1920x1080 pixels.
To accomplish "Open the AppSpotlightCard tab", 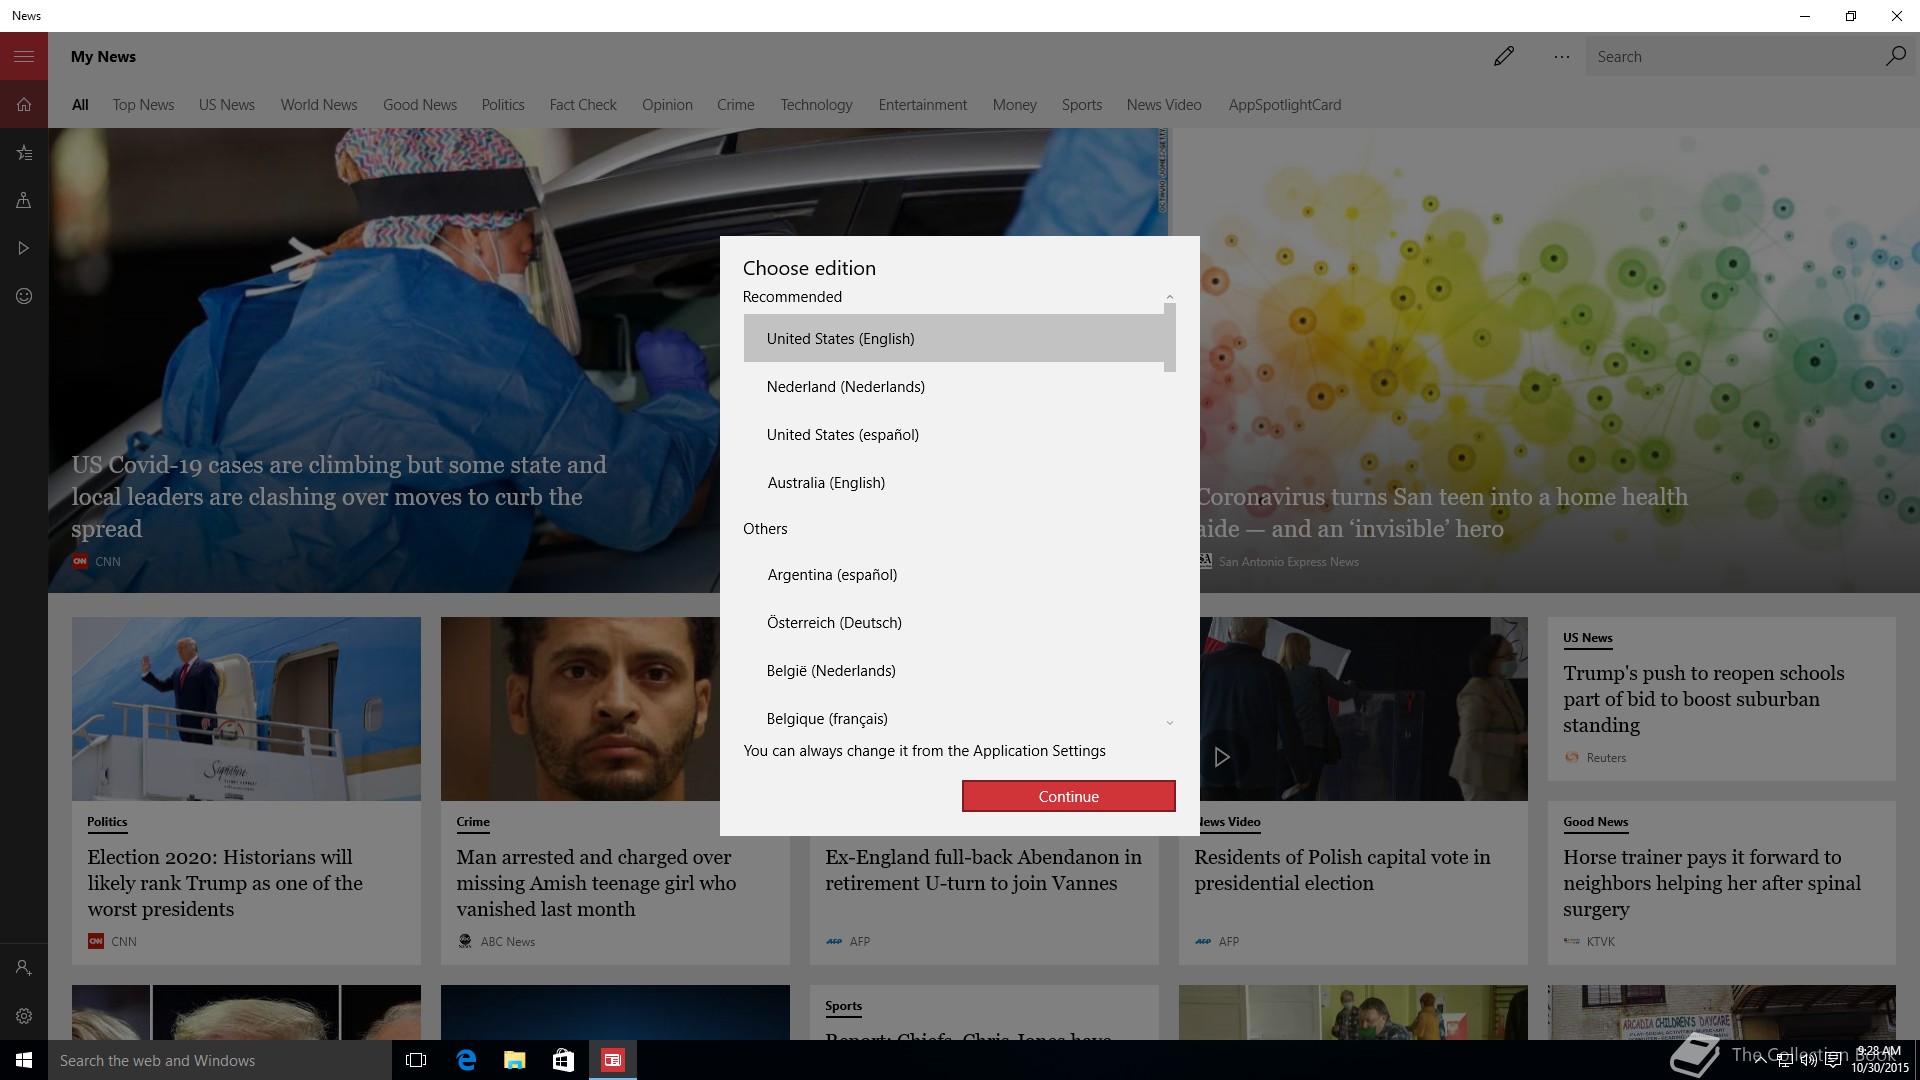I will click(1285, 105).
